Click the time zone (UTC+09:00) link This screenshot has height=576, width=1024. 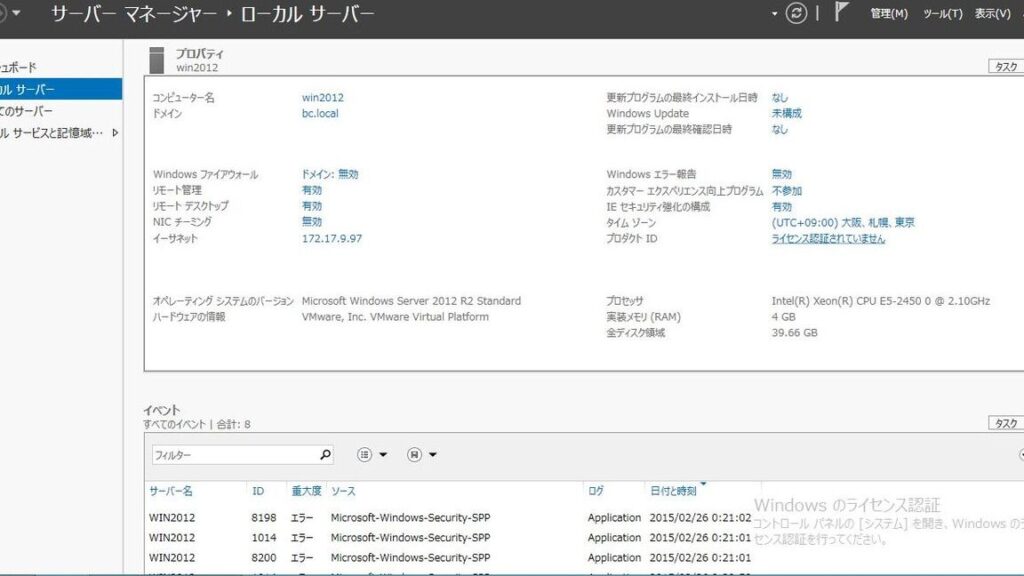[x=843, y=223]
